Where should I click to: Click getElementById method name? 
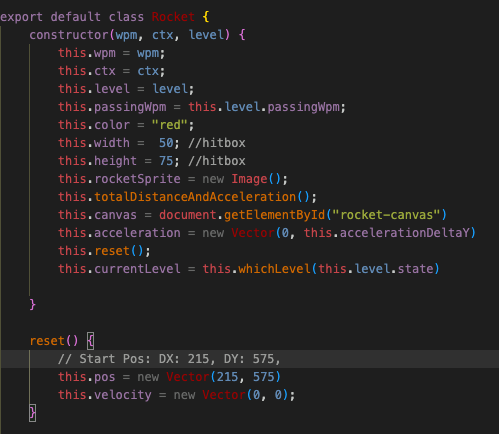[274, 215]
